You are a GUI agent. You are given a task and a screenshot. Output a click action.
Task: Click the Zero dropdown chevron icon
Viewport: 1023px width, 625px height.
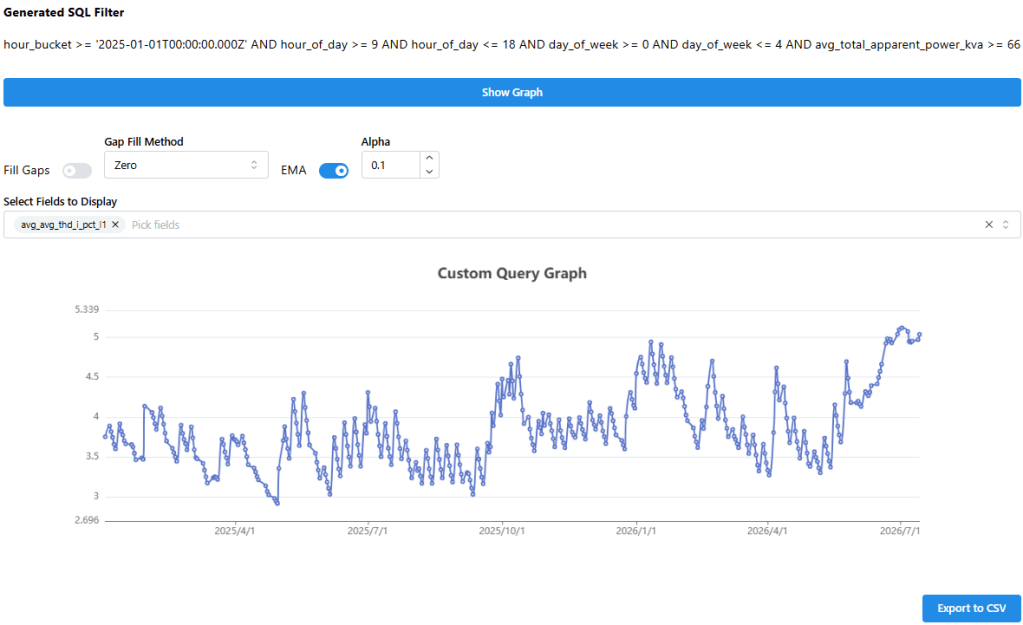pos(254,165)
